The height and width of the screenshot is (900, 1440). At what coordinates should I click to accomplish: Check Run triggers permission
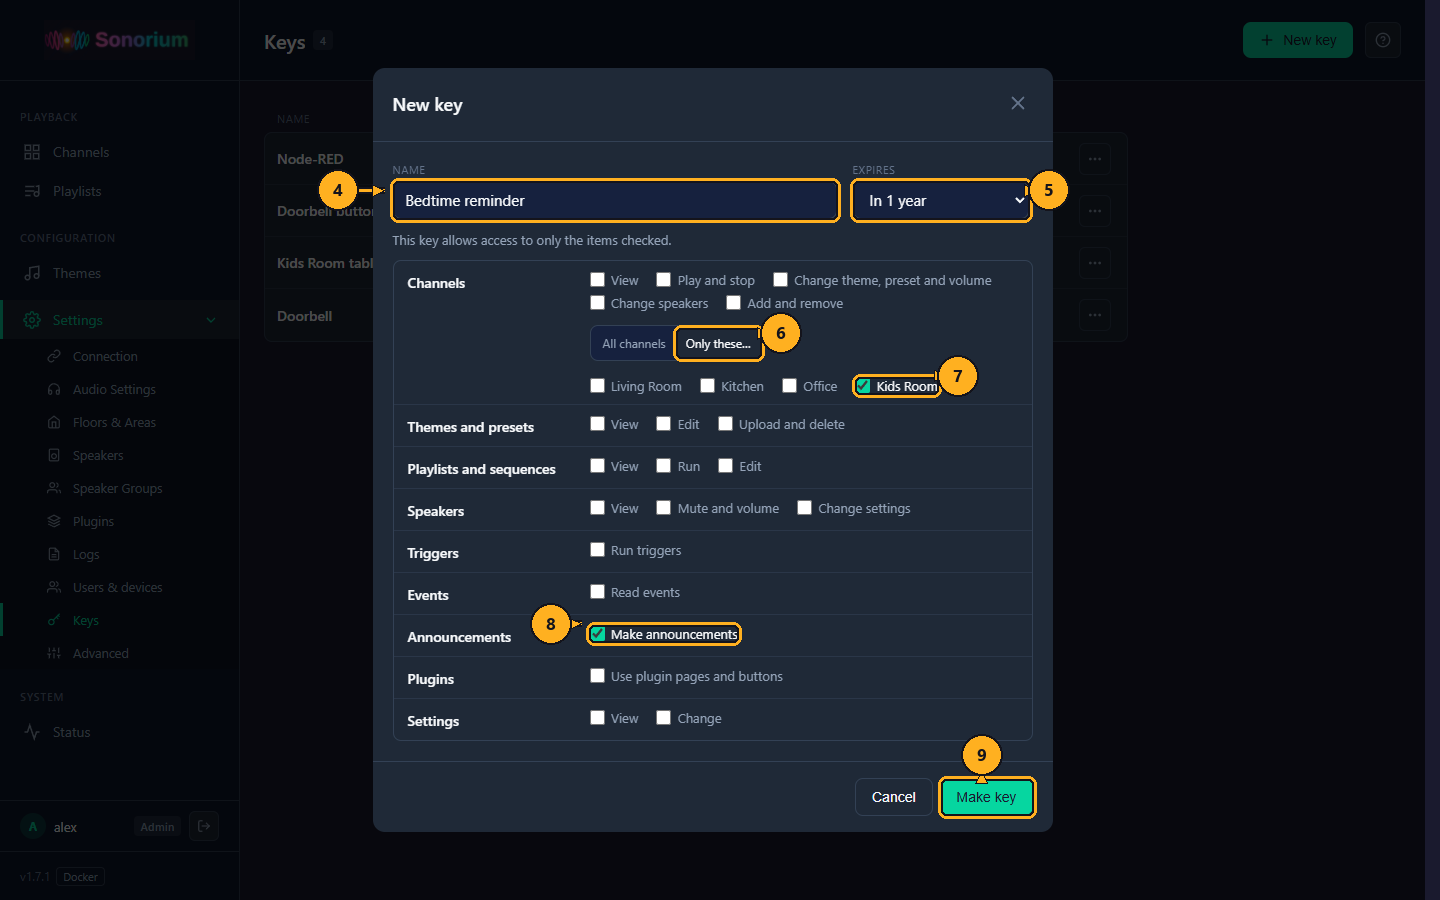(597, 550)
